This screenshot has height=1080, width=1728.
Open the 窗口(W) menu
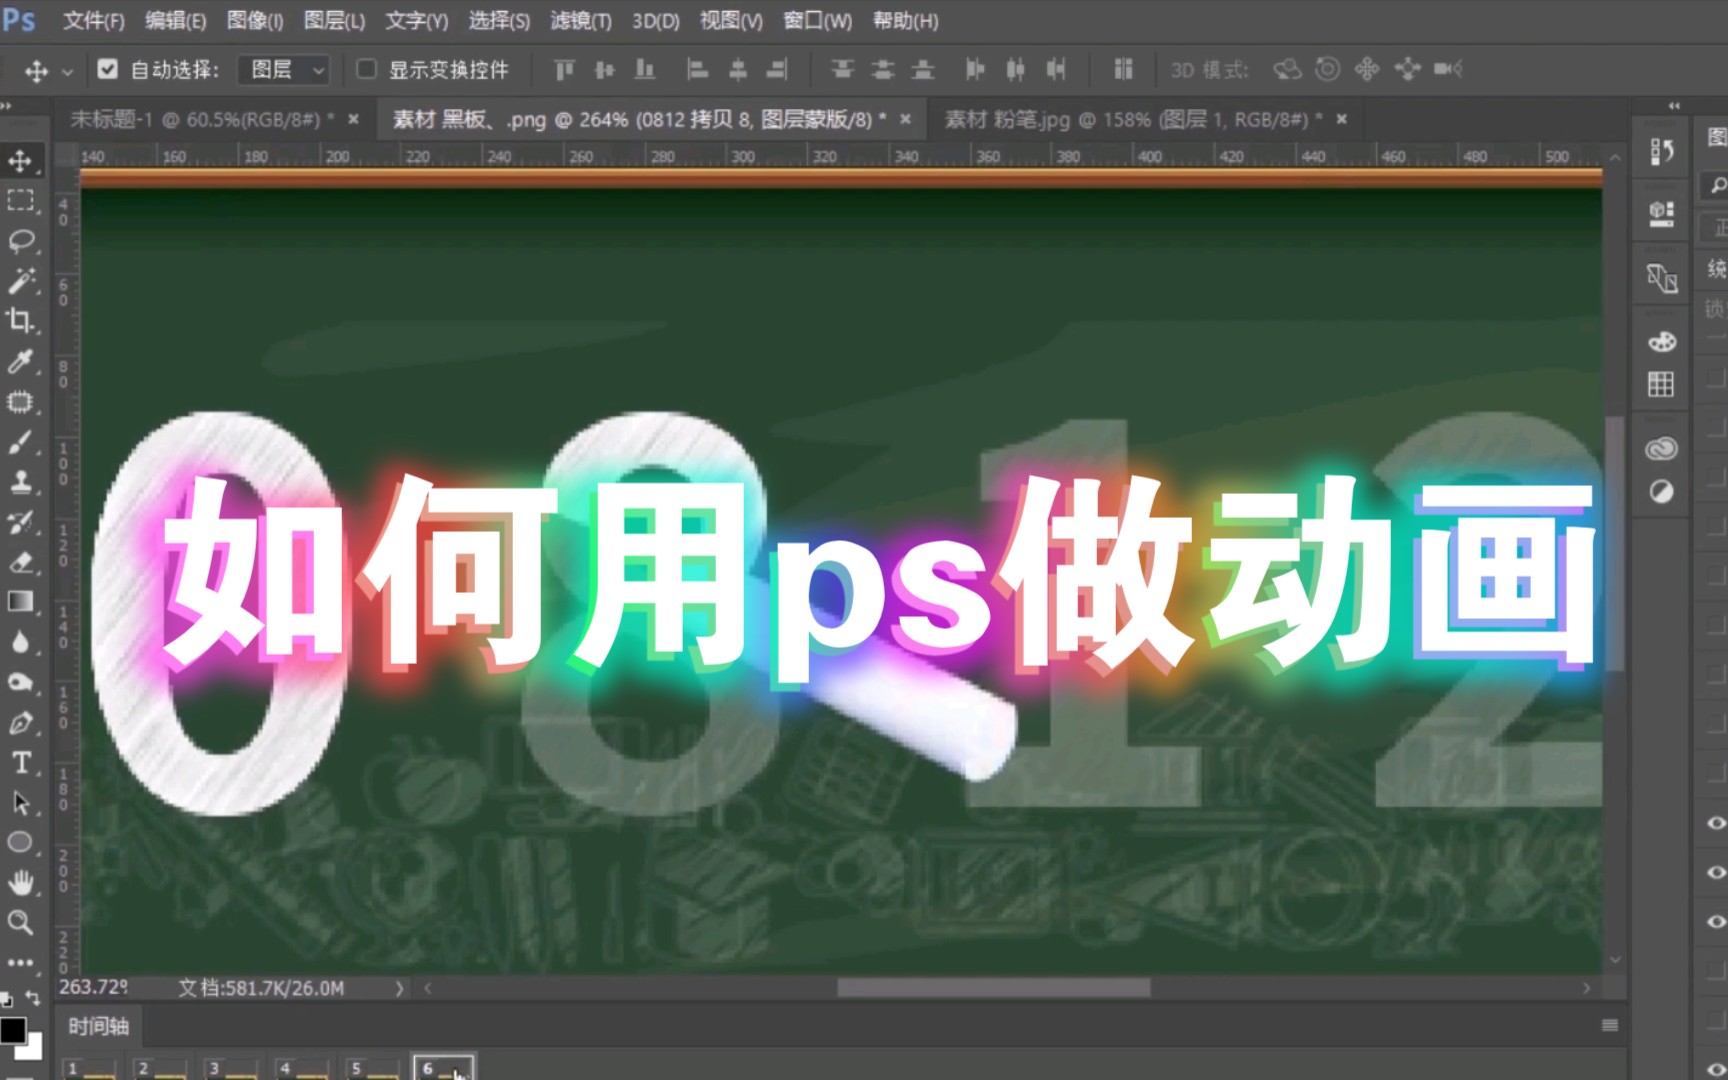tap(818, 20)
